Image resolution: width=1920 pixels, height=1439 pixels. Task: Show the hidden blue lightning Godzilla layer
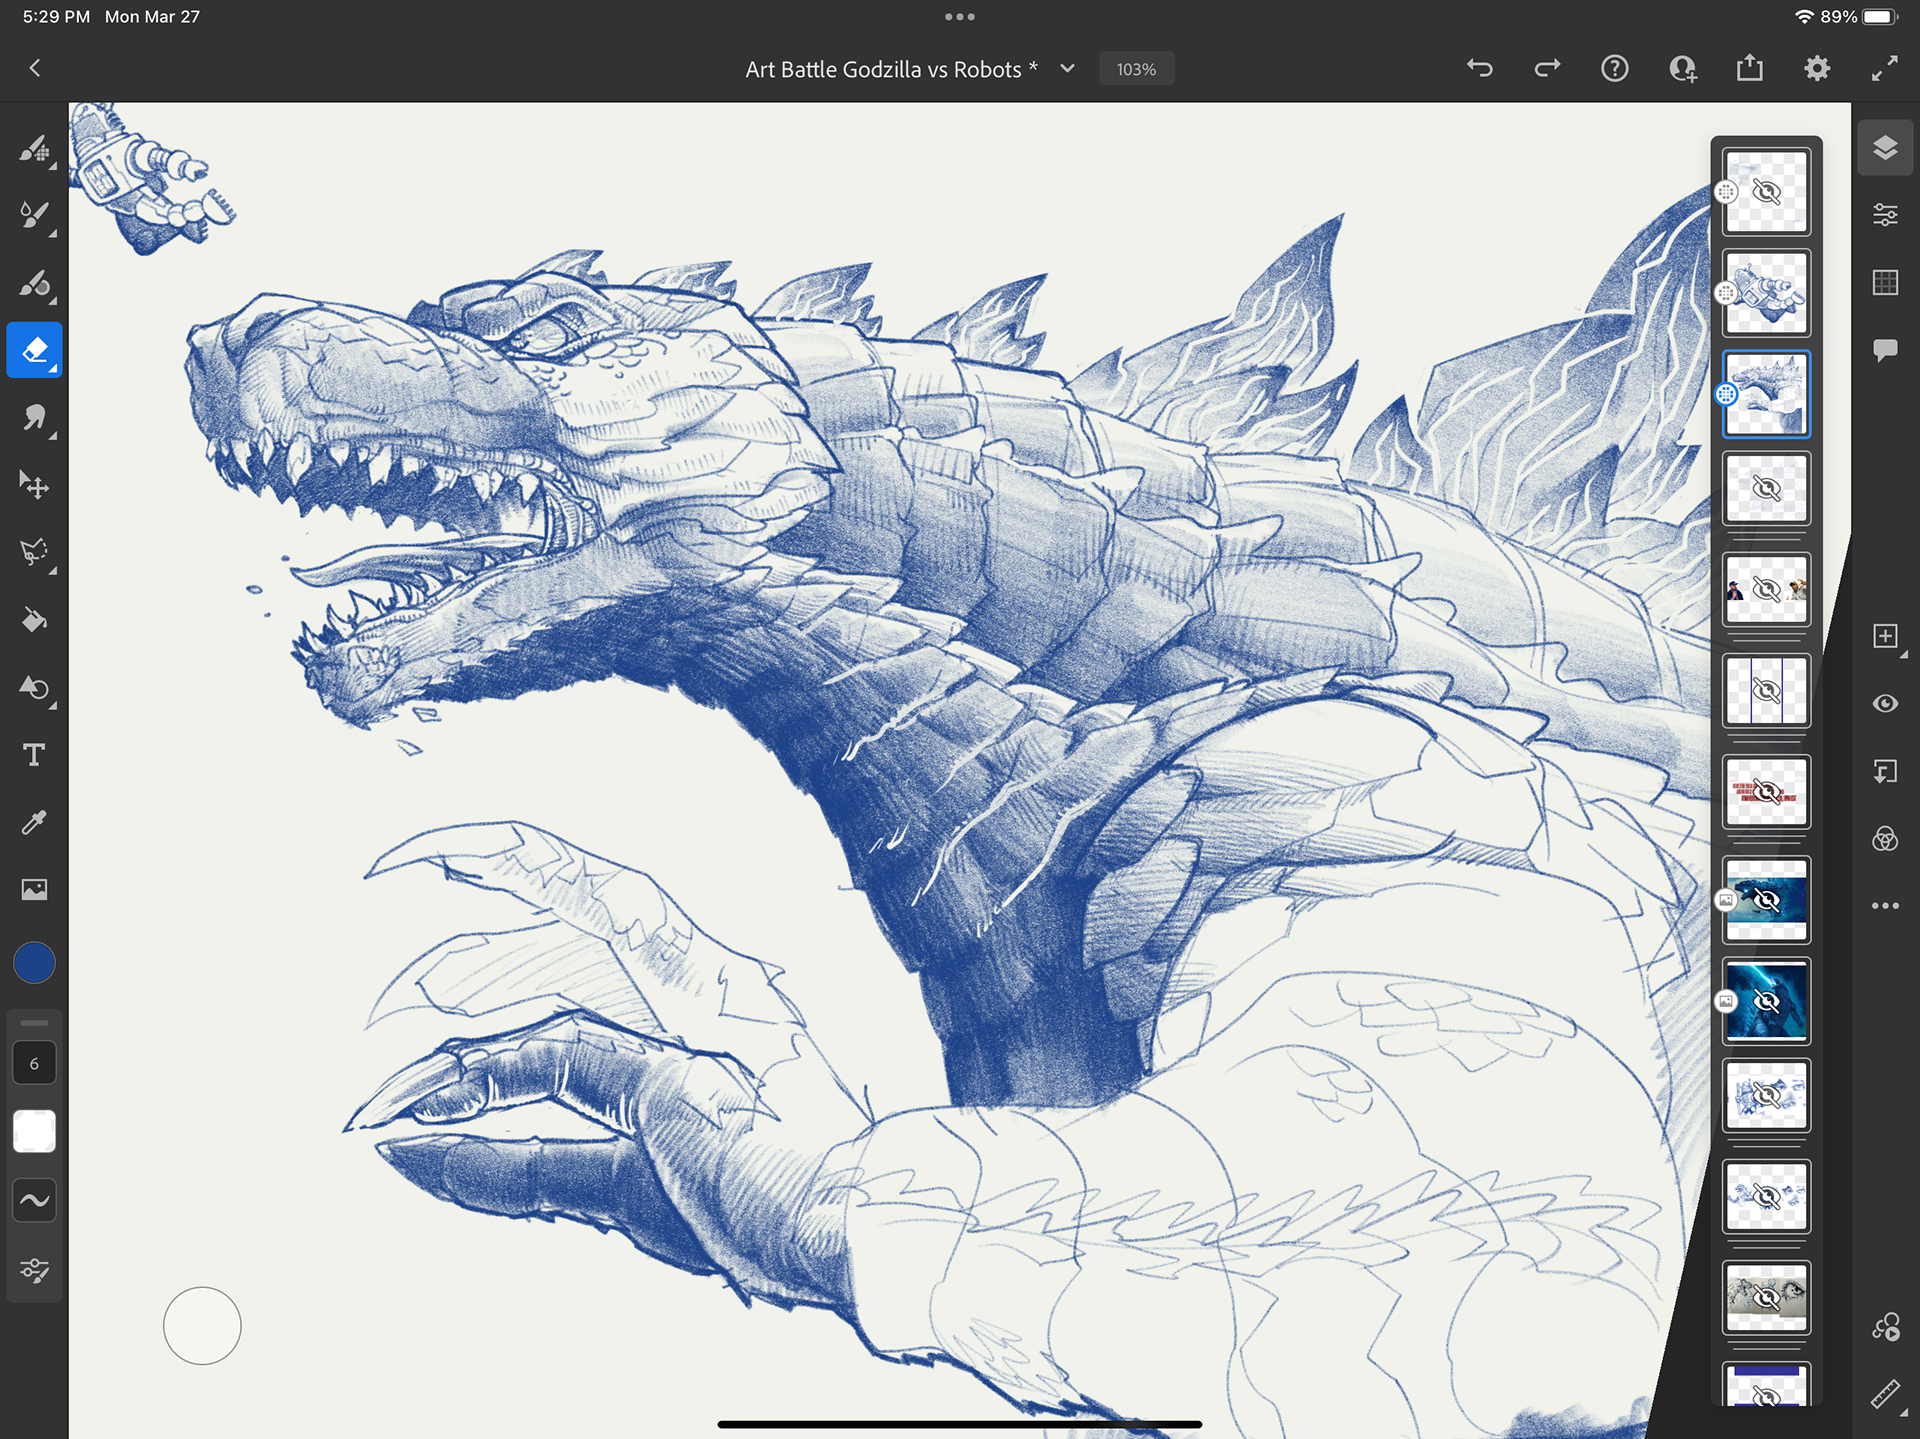(x=1766, y=1001)
